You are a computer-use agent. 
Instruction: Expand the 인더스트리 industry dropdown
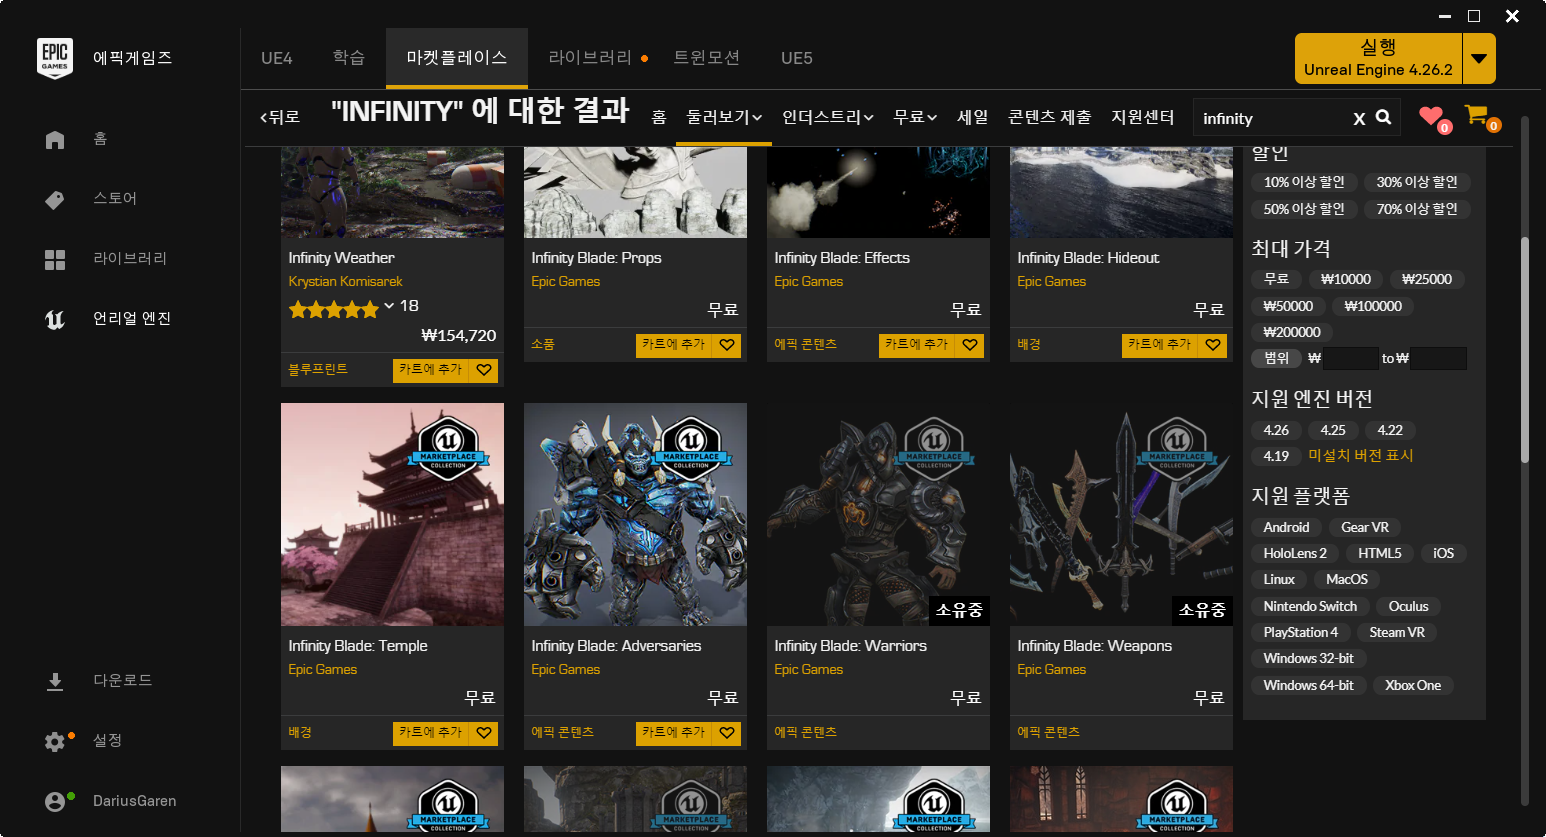coord(828,117)
